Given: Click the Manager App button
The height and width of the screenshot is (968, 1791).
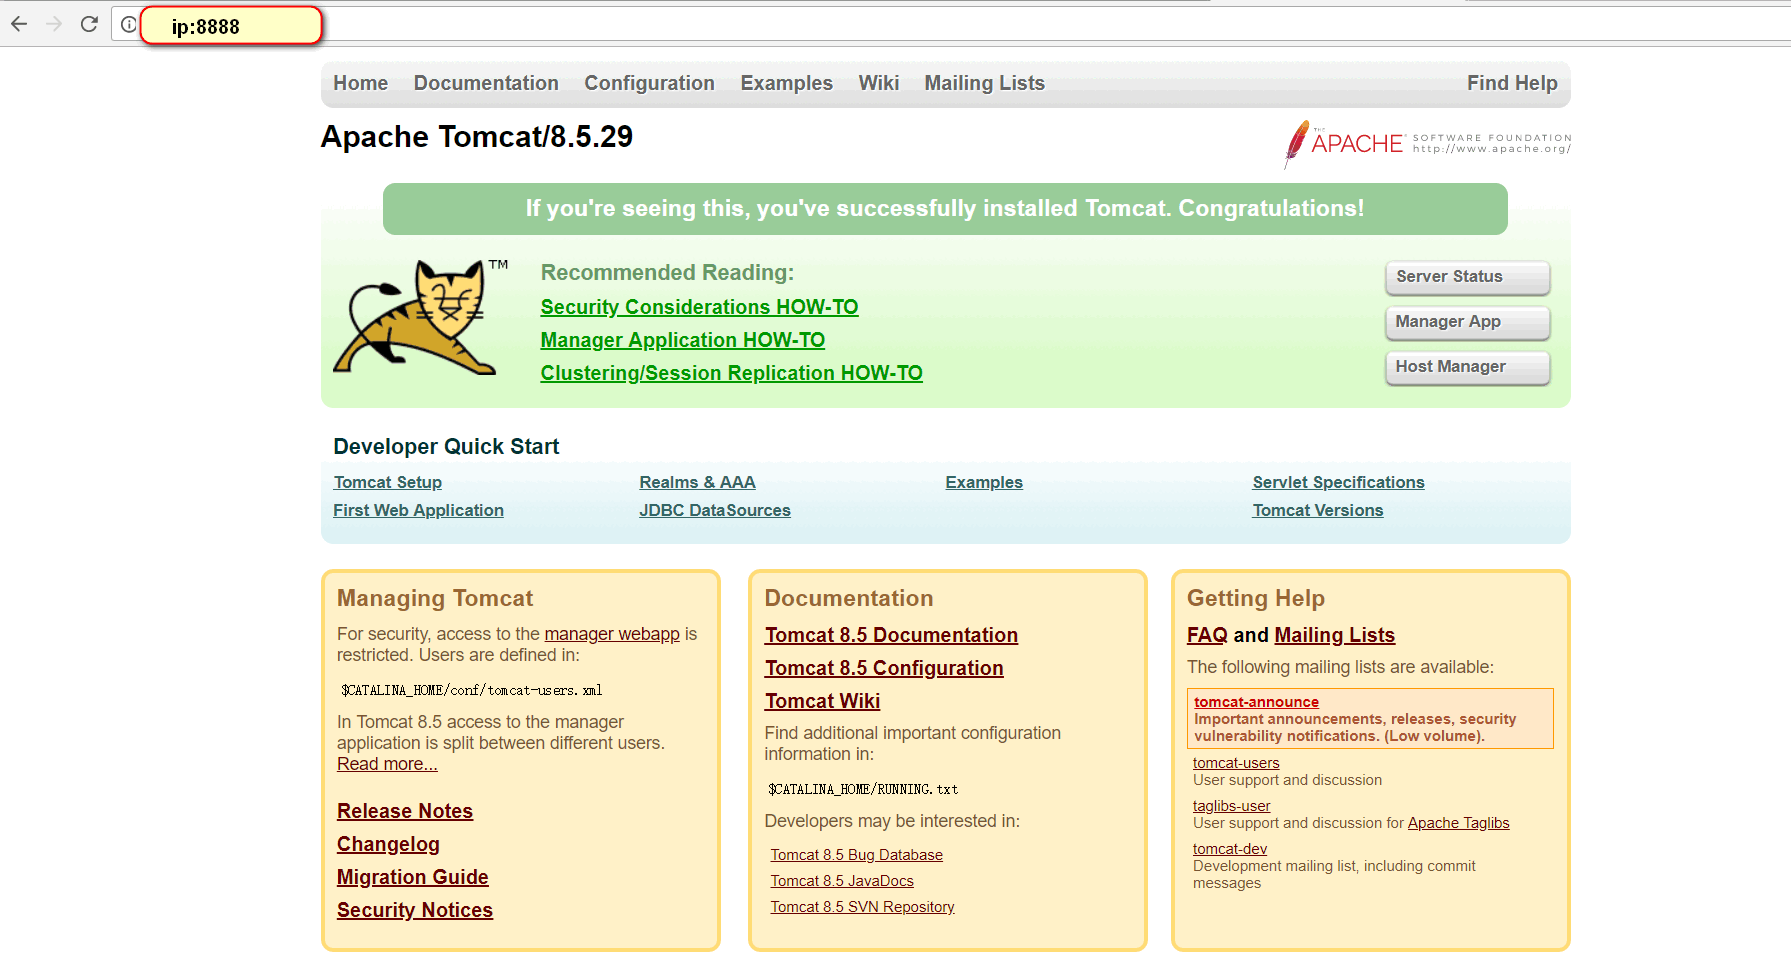Looking at the screenshot, I should (x=1467, y=322).
